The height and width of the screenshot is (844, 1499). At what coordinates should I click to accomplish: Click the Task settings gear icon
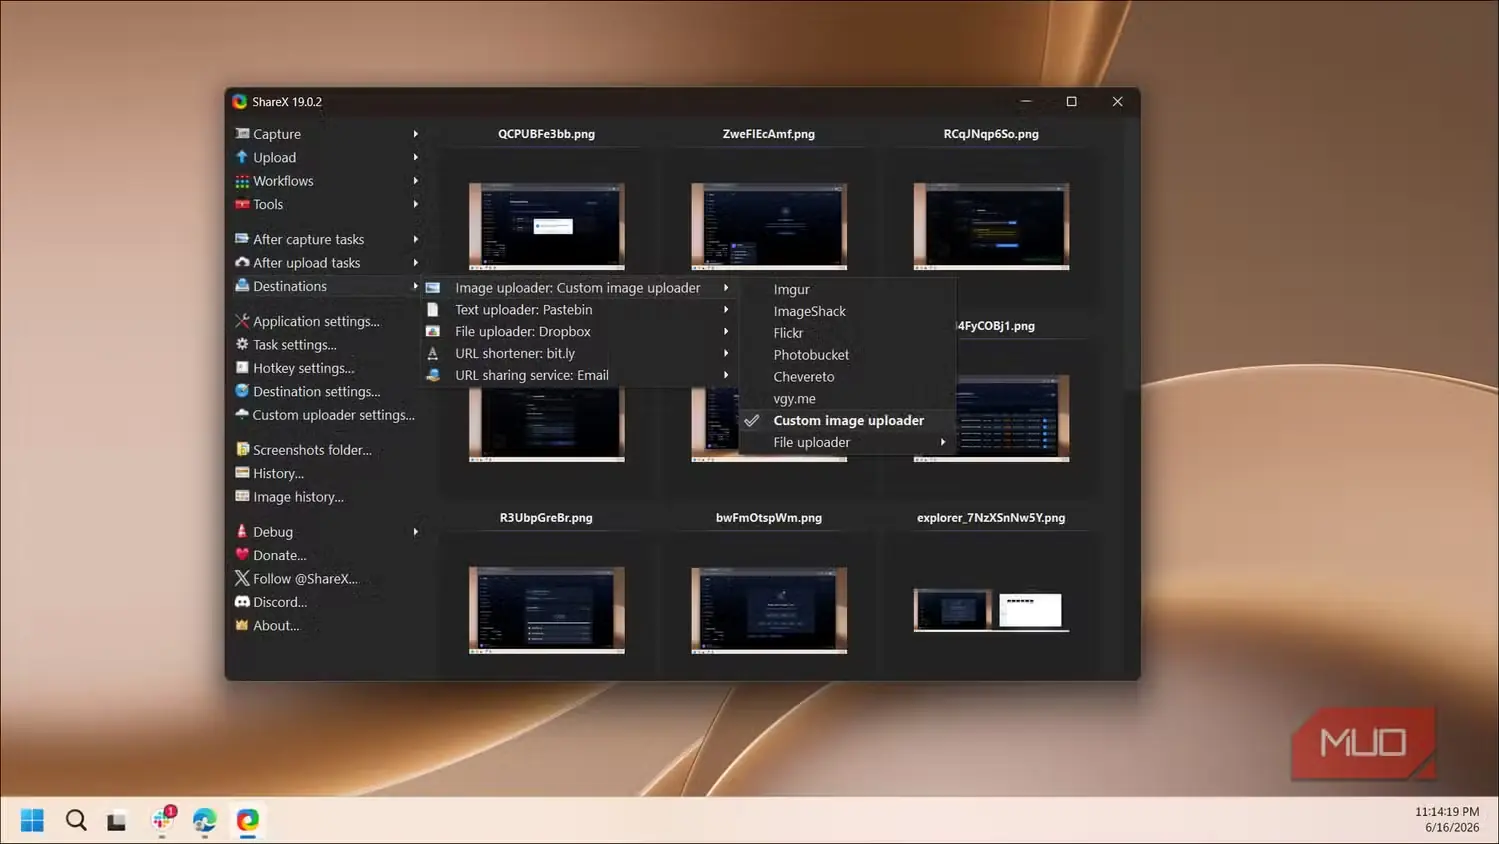(x=242, y=344)
